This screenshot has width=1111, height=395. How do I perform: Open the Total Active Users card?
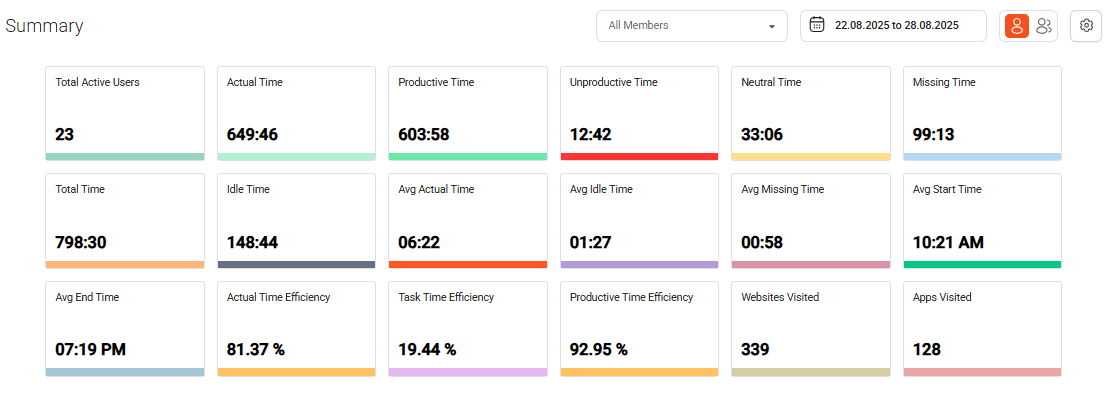125,113
